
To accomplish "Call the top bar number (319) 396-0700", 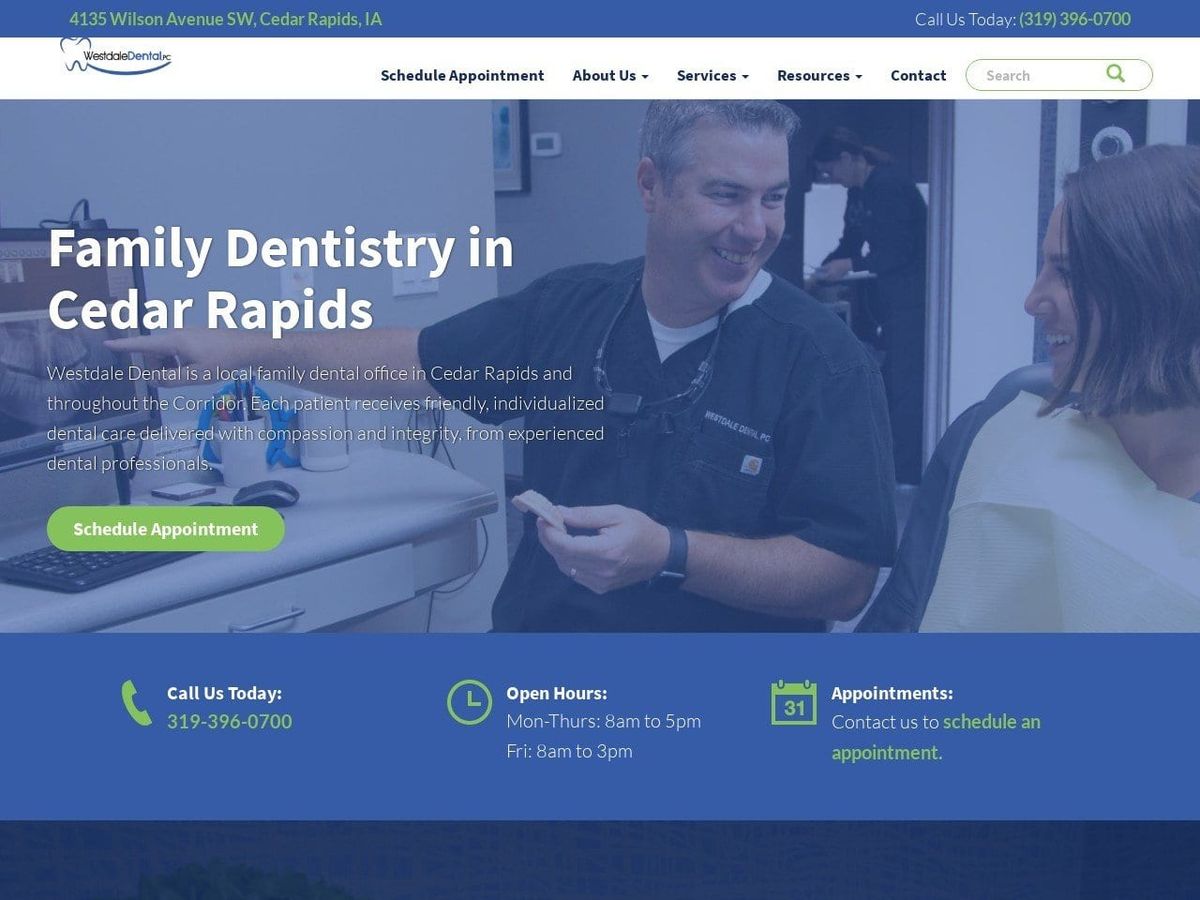I will (x=1075, y=19).
